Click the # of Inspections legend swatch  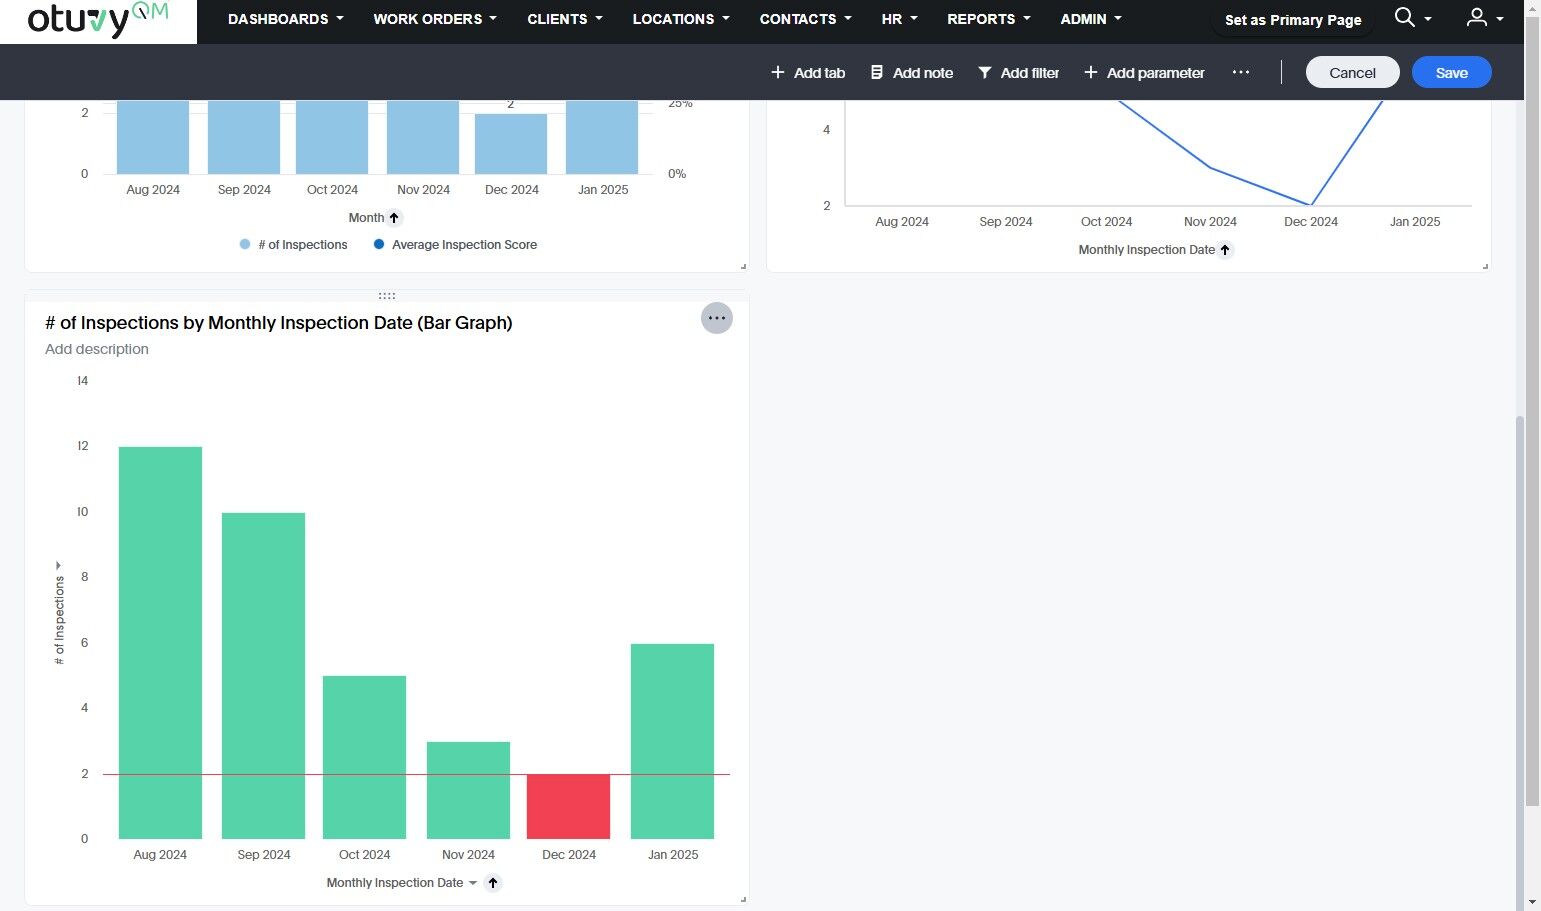pos(245,244)
